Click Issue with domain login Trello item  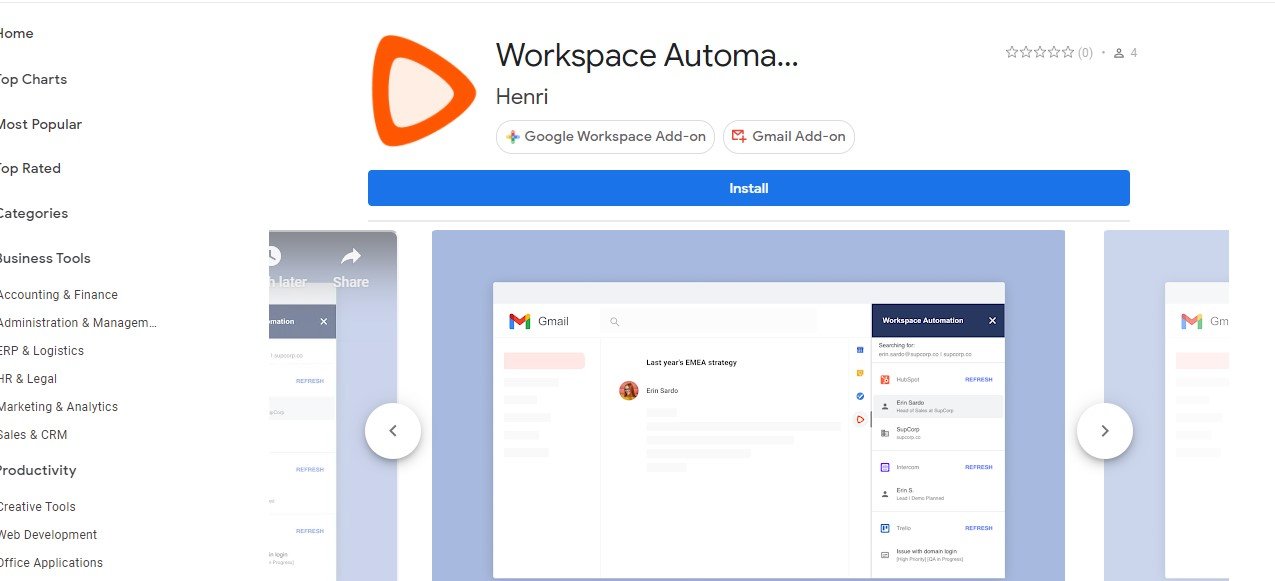938,554
